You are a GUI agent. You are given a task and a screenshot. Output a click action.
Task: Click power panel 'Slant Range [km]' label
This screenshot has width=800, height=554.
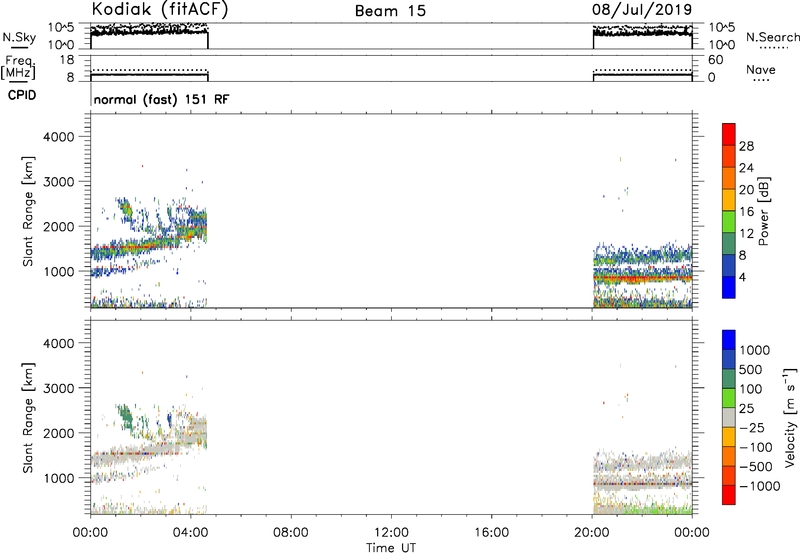28,211
